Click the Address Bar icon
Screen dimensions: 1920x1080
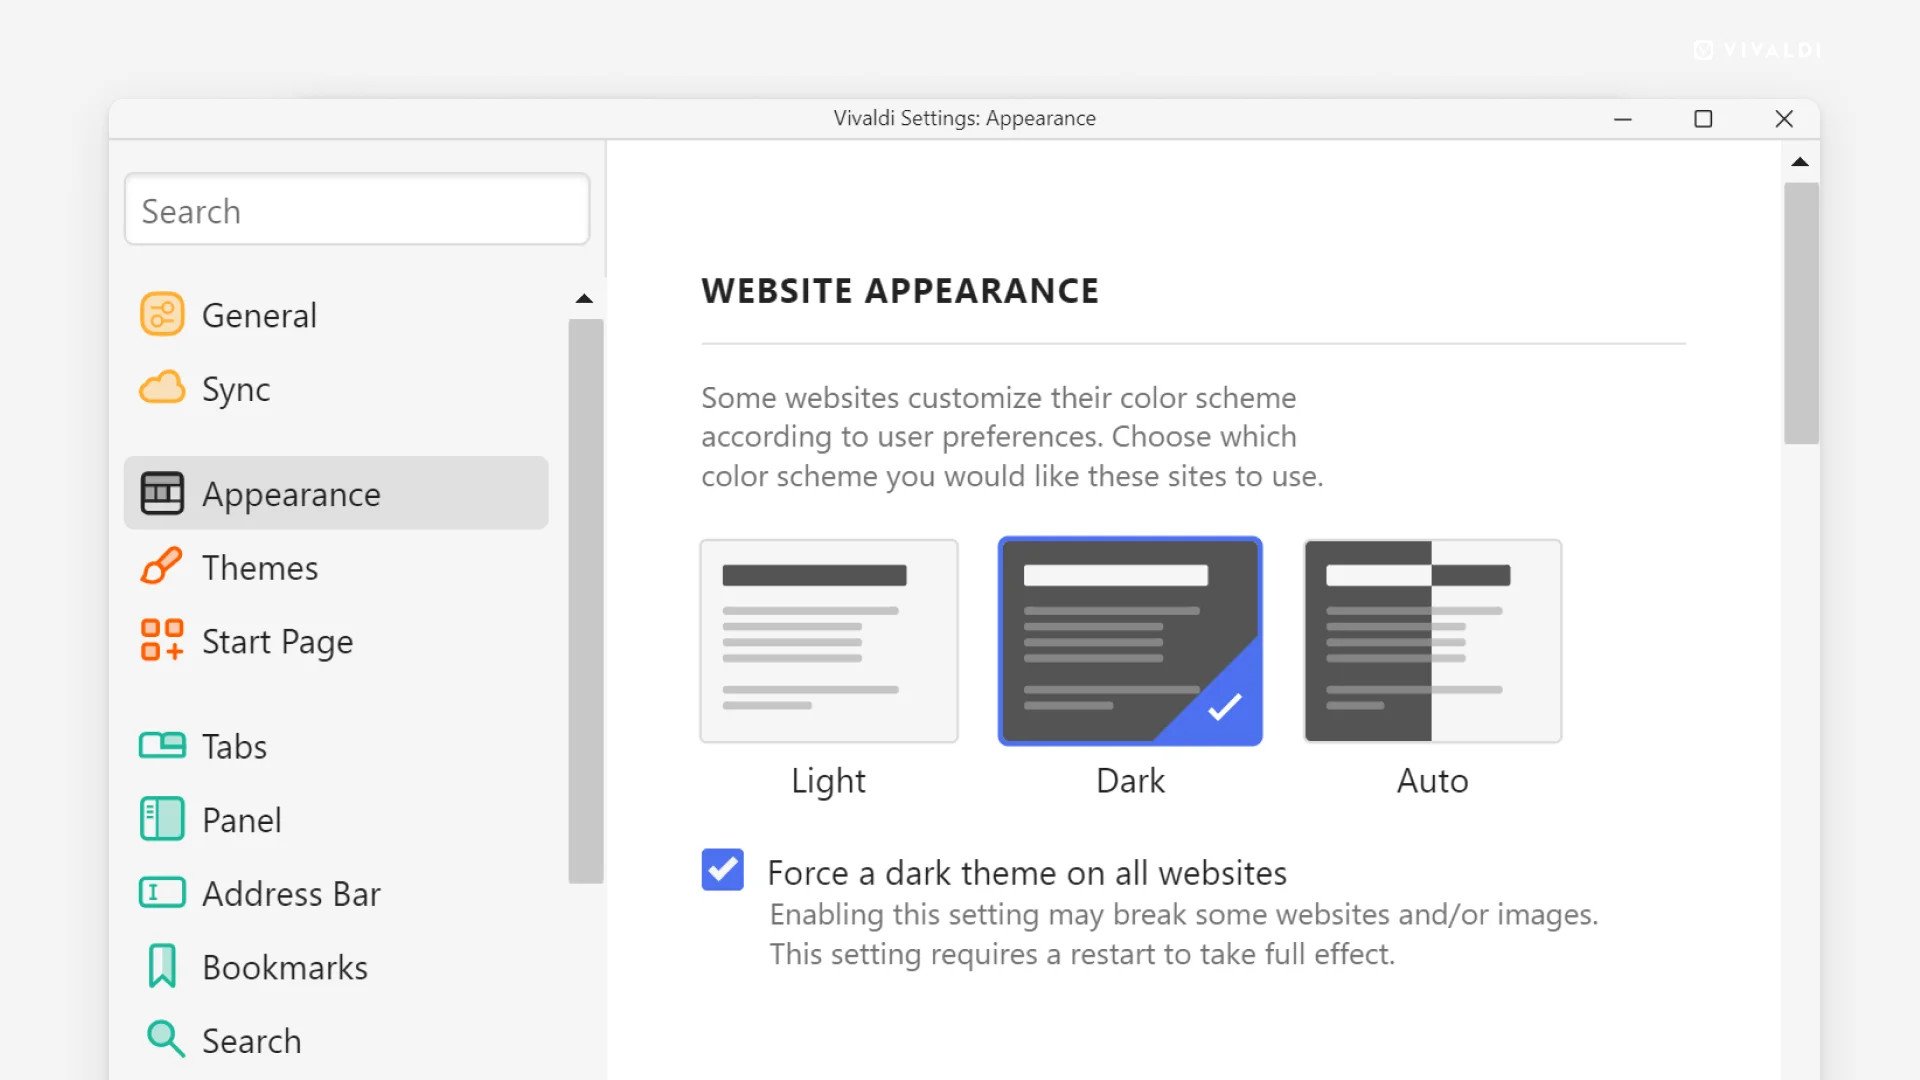point(162,892)
